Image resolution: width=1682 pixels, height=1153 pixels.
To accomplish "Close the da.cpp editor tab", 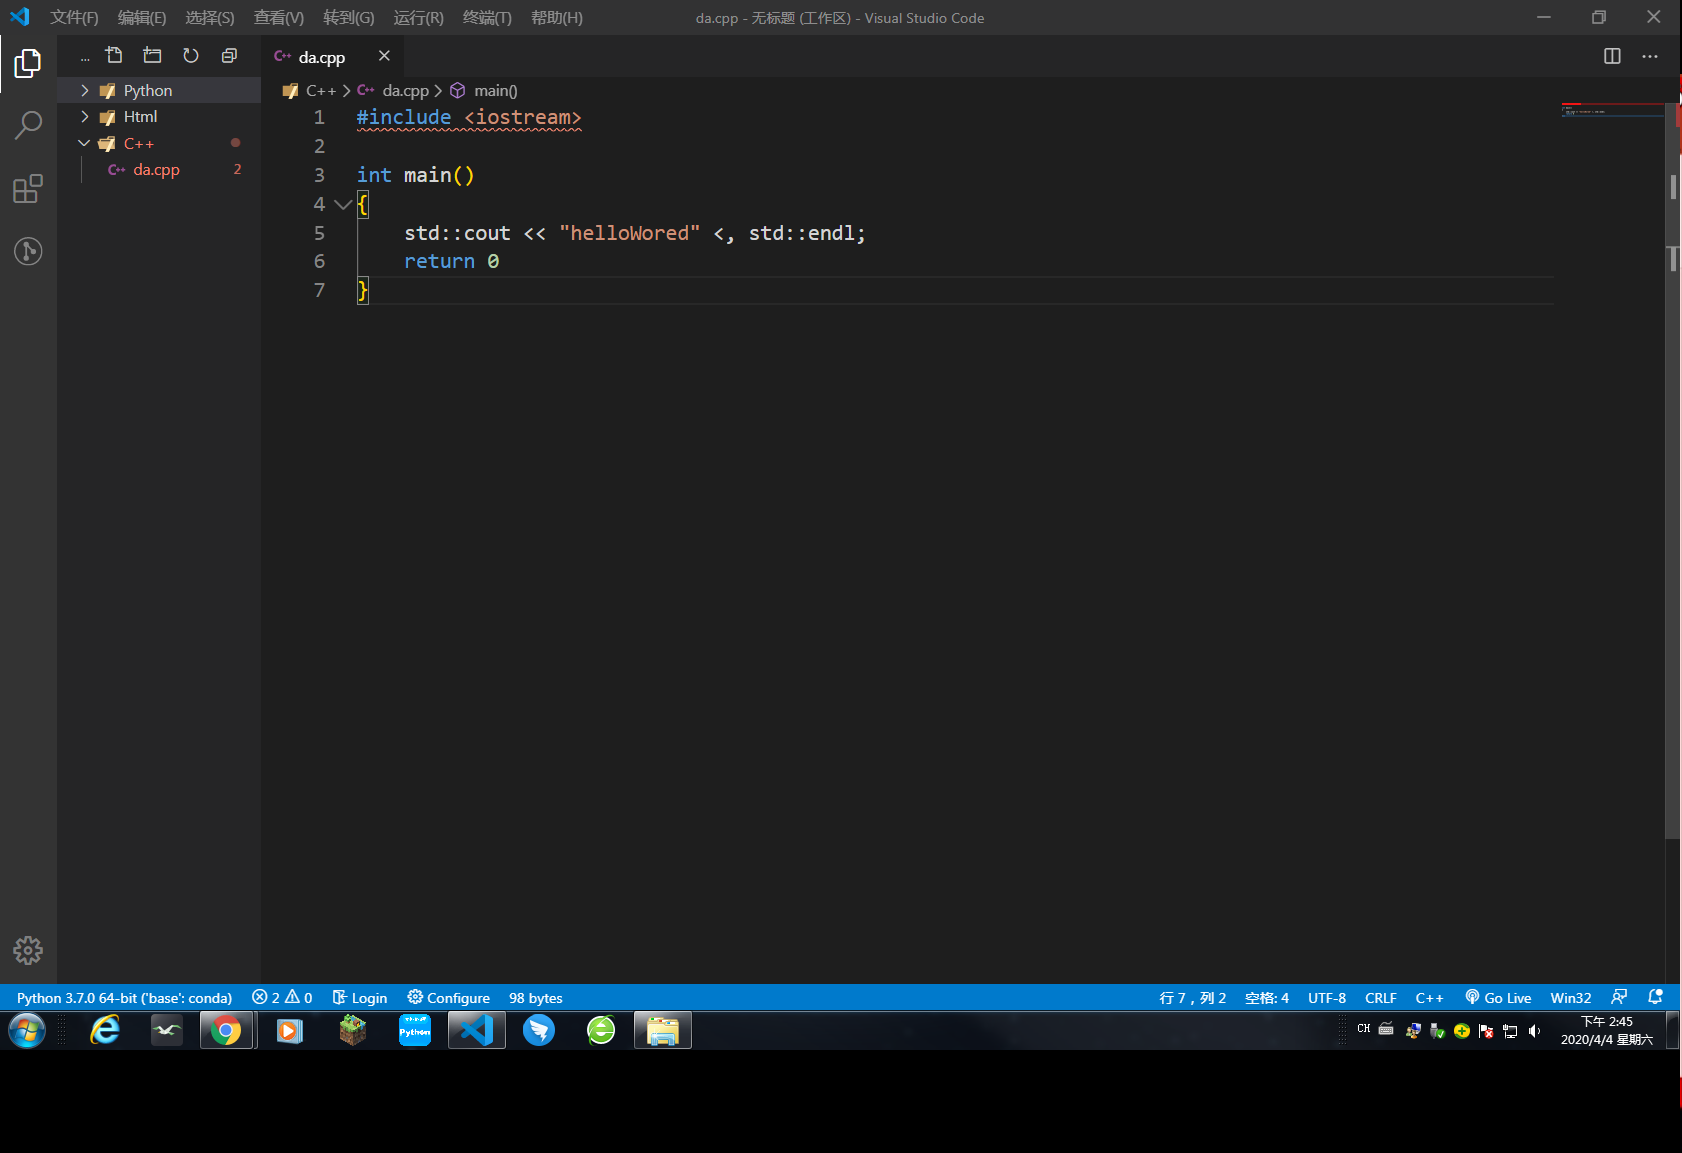I will pyautogui.click(x=384, y=56).
